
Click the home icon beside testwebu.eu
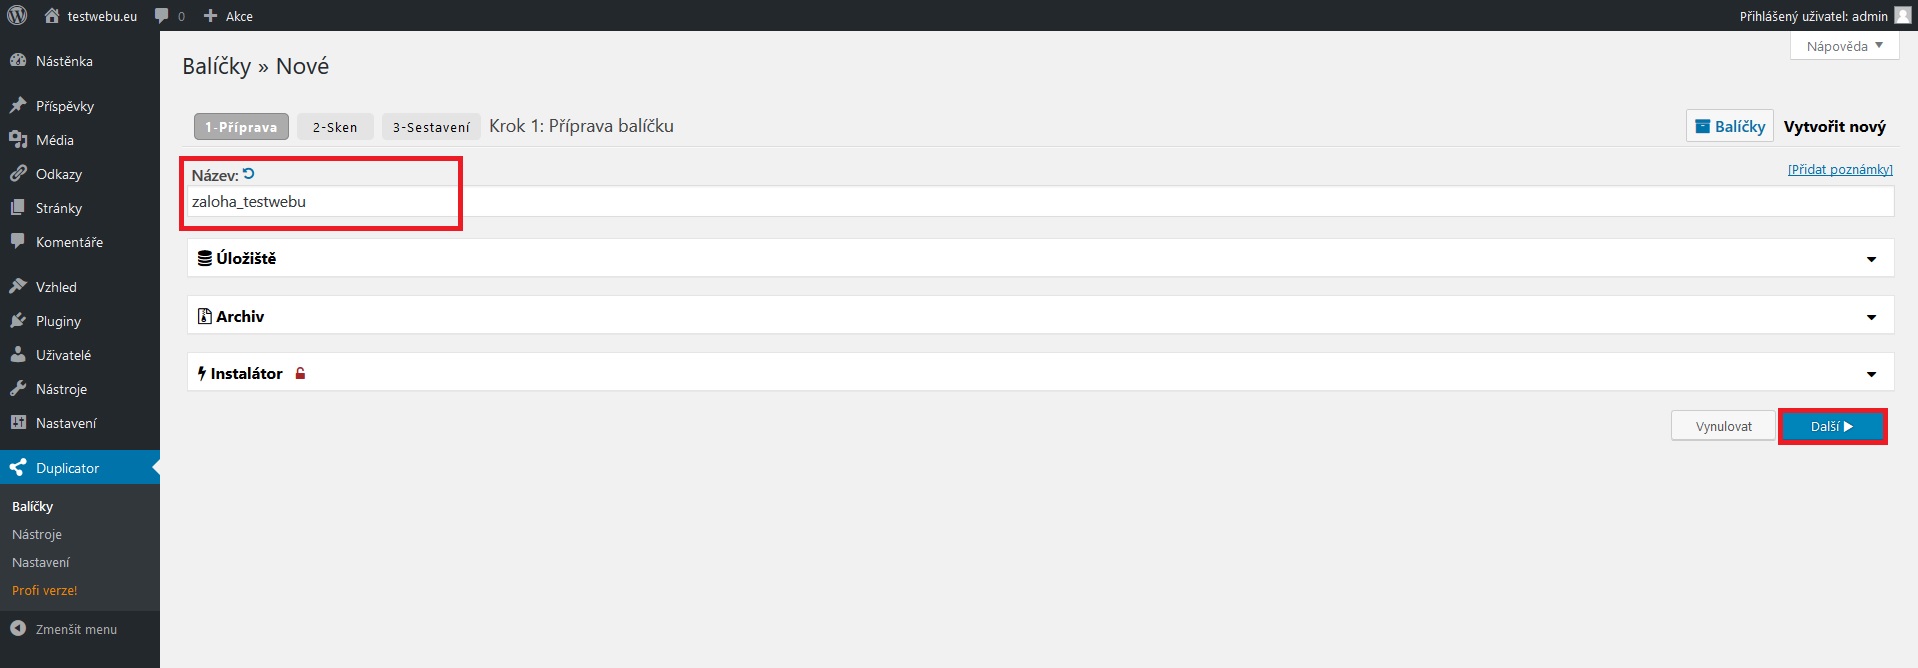coord(52,16)
